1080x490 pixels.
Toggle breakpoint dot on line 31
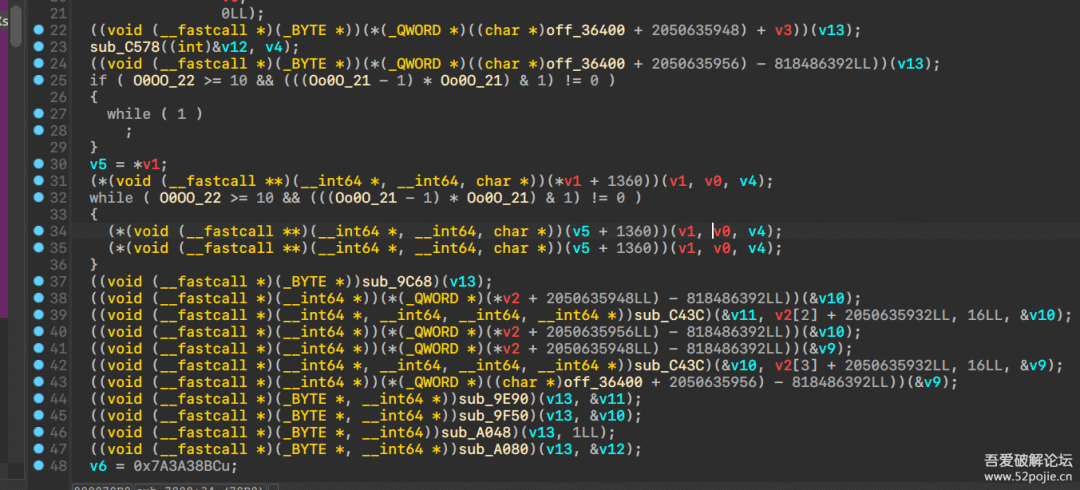click(x=38, y=181)
